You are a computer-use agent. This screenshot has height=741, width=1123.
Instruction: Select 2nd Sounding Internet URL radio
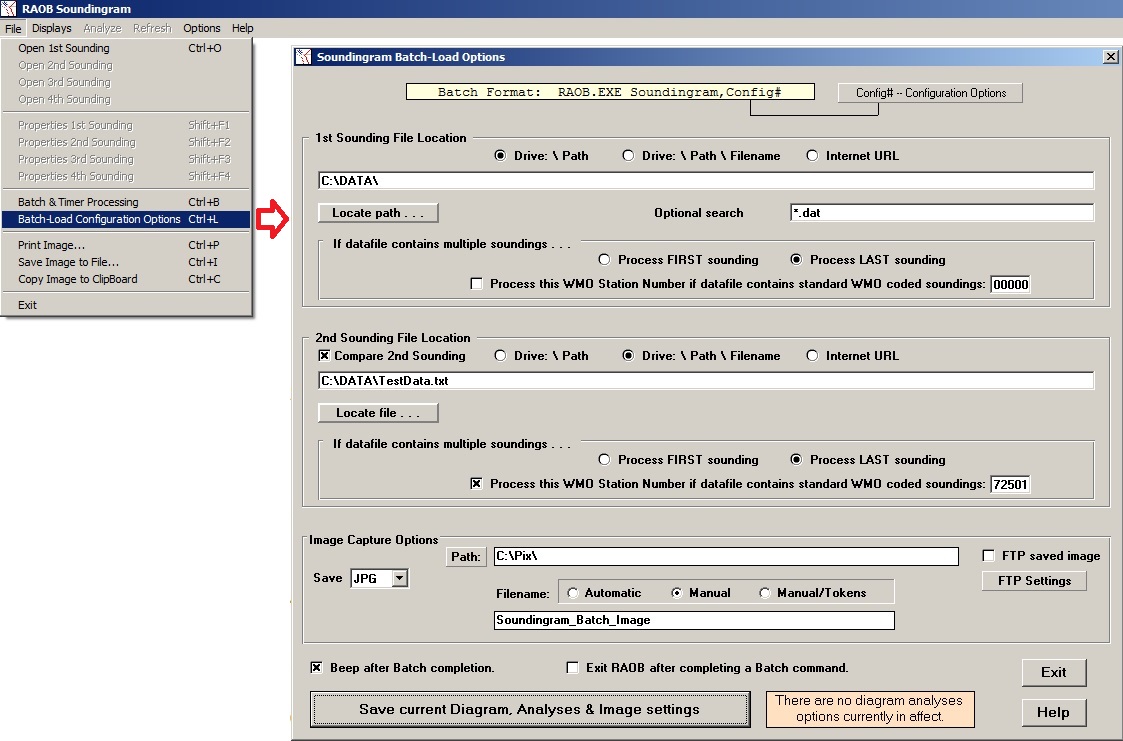[812, 355]
